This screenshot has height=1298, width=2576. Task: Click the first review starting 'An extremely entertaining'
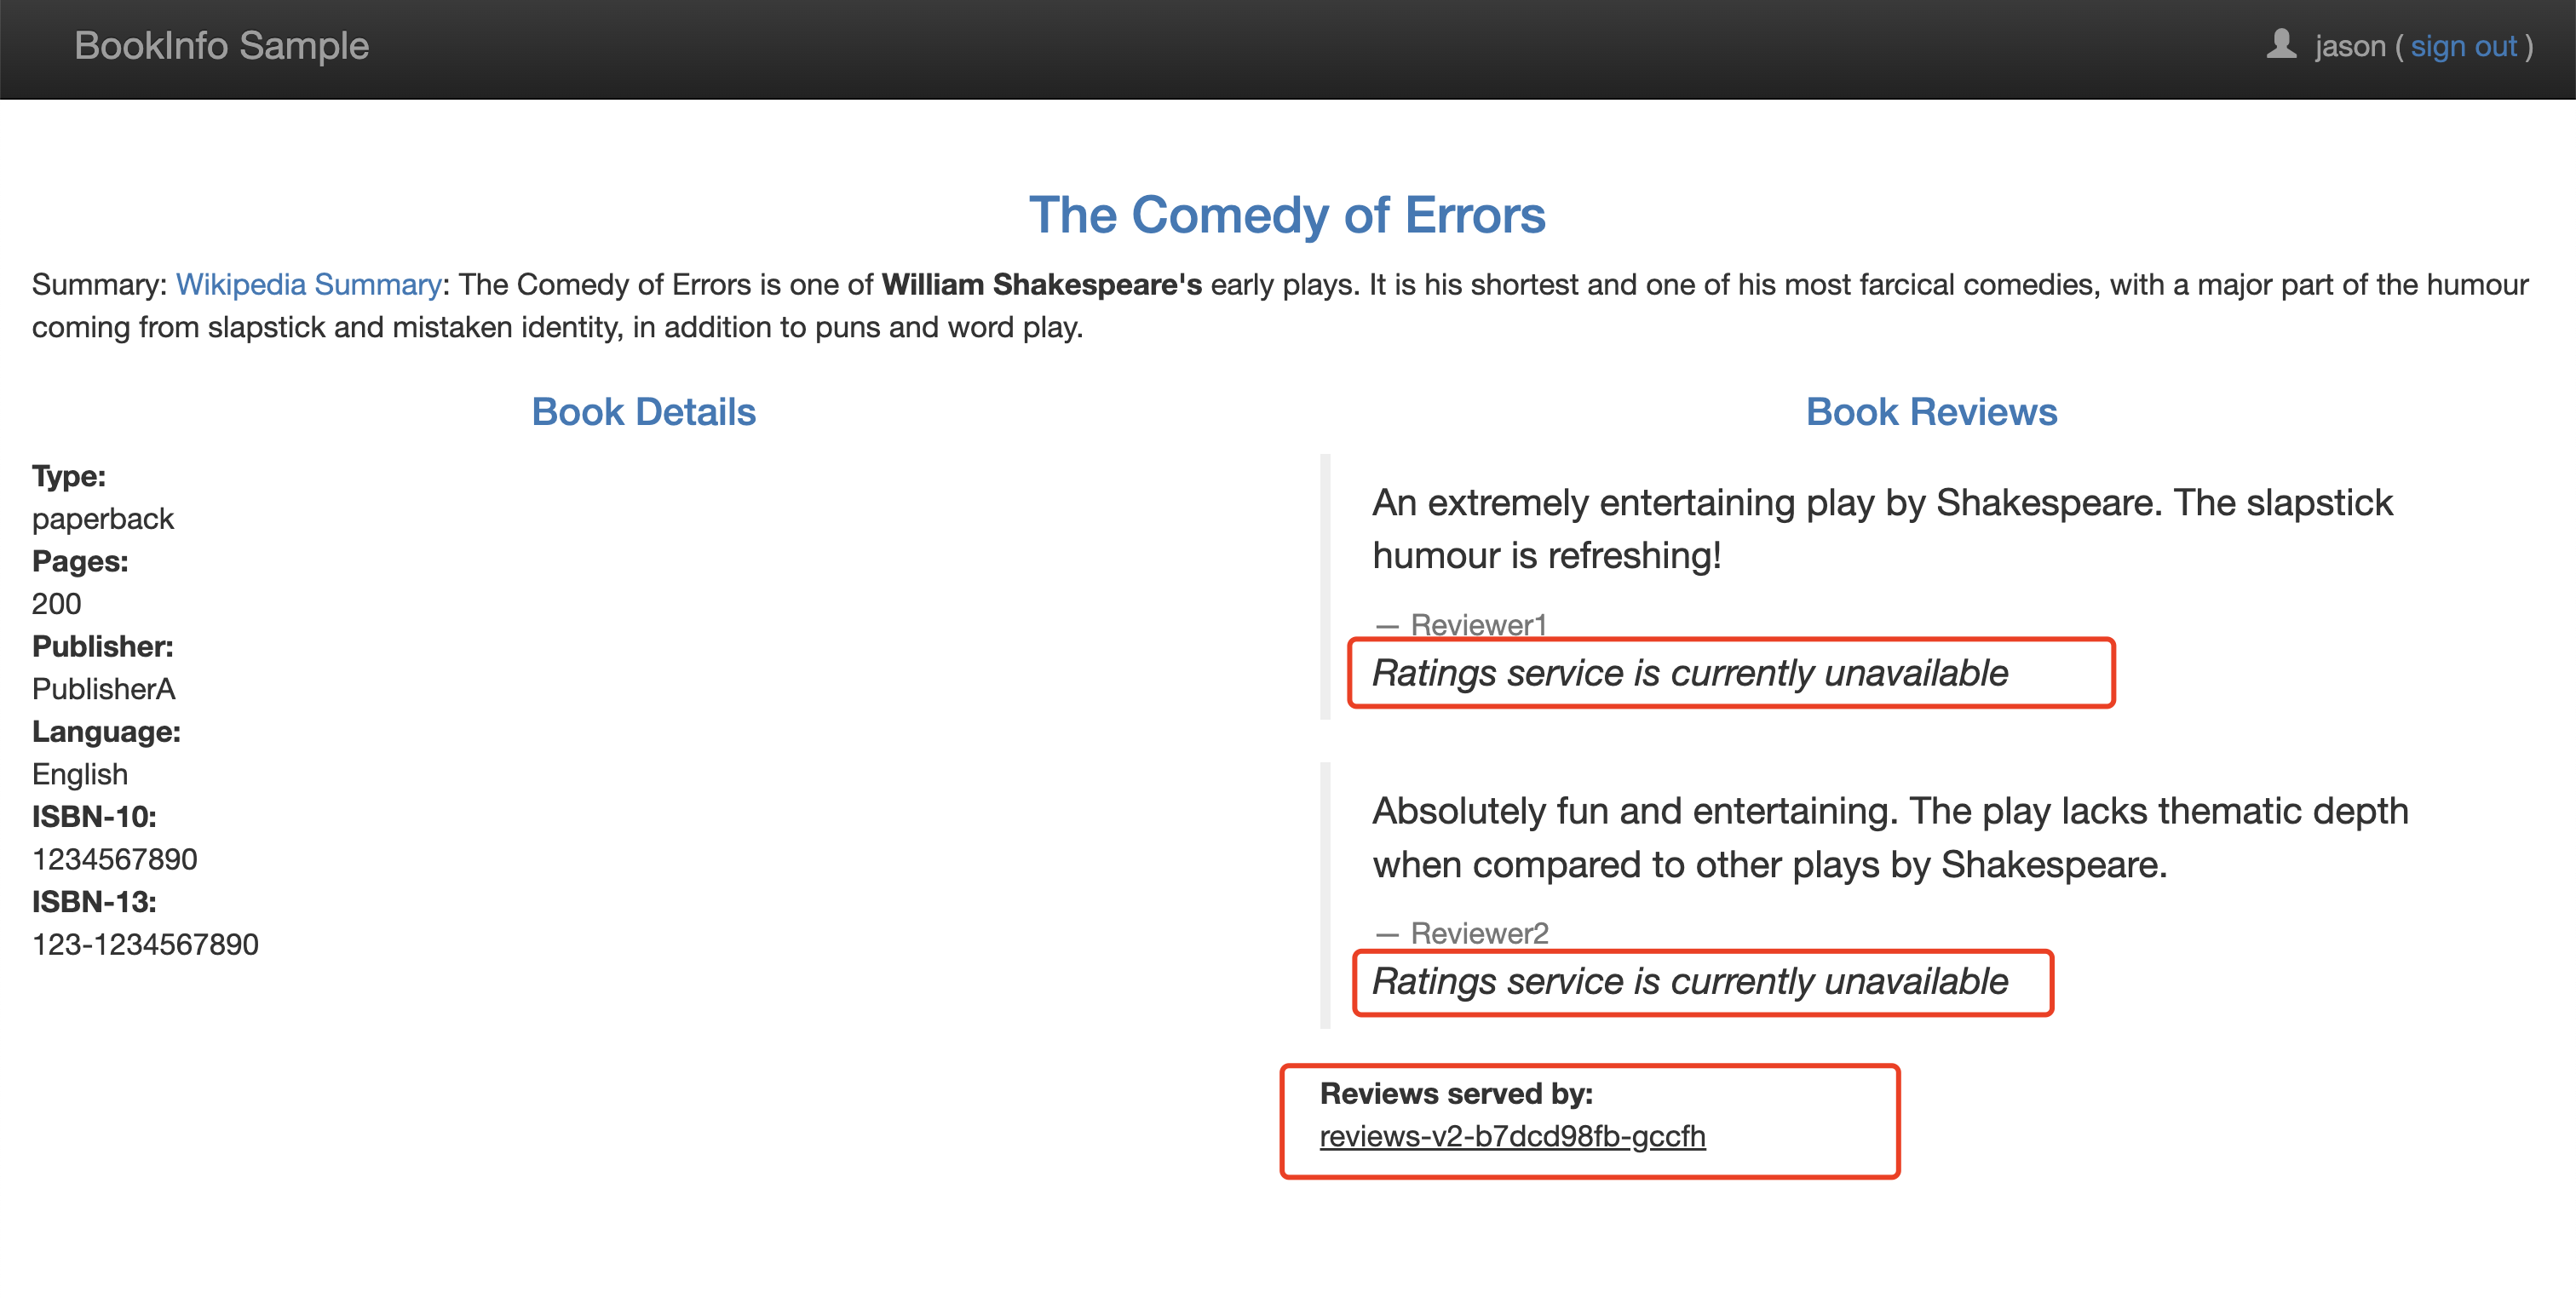1882,529
